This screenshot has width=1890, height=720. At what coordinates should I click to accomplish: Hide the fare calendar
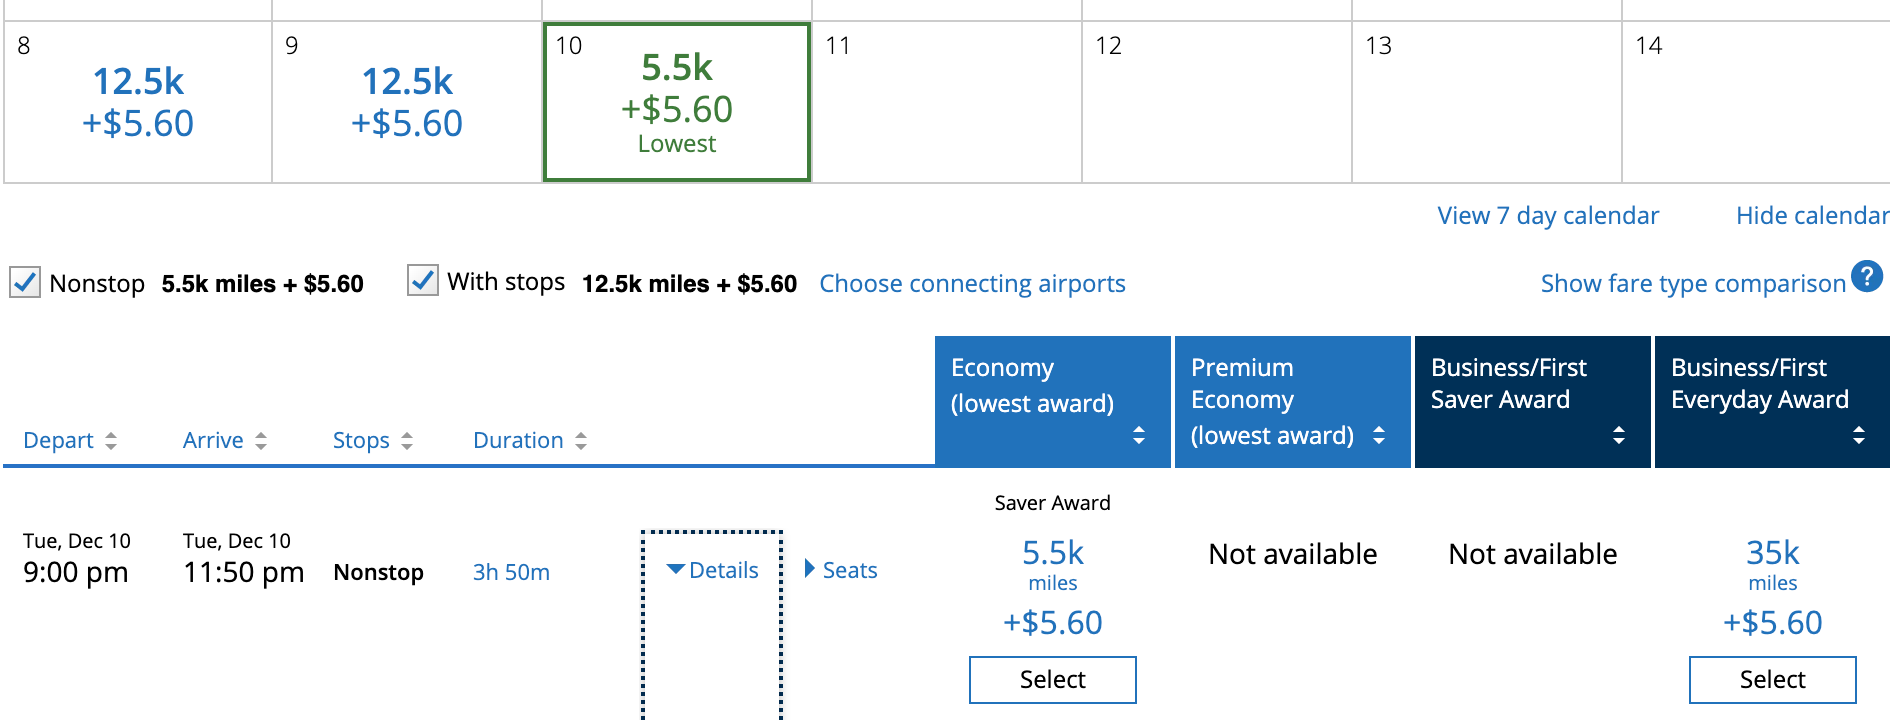coord(1812,216)
